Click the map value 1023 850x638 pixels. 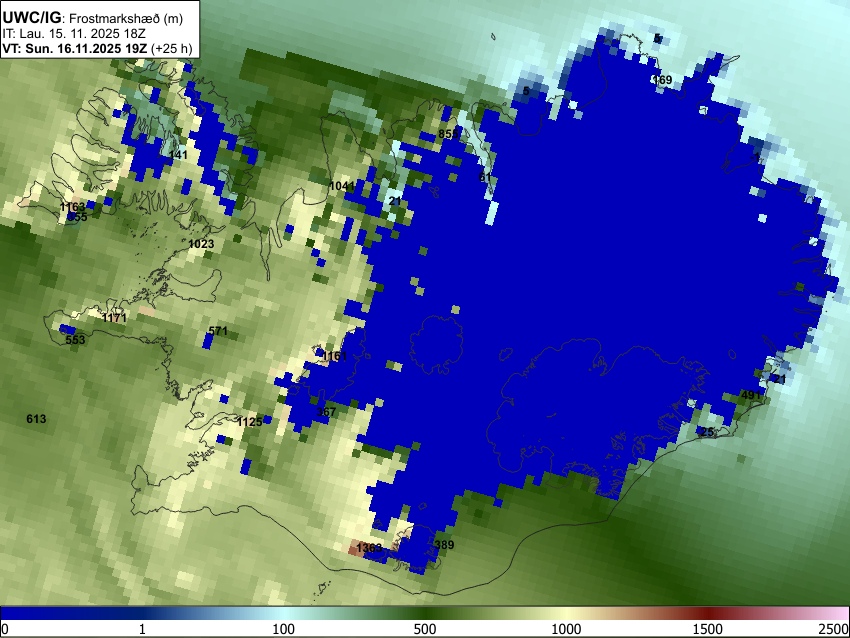click(x=201, y=244)
